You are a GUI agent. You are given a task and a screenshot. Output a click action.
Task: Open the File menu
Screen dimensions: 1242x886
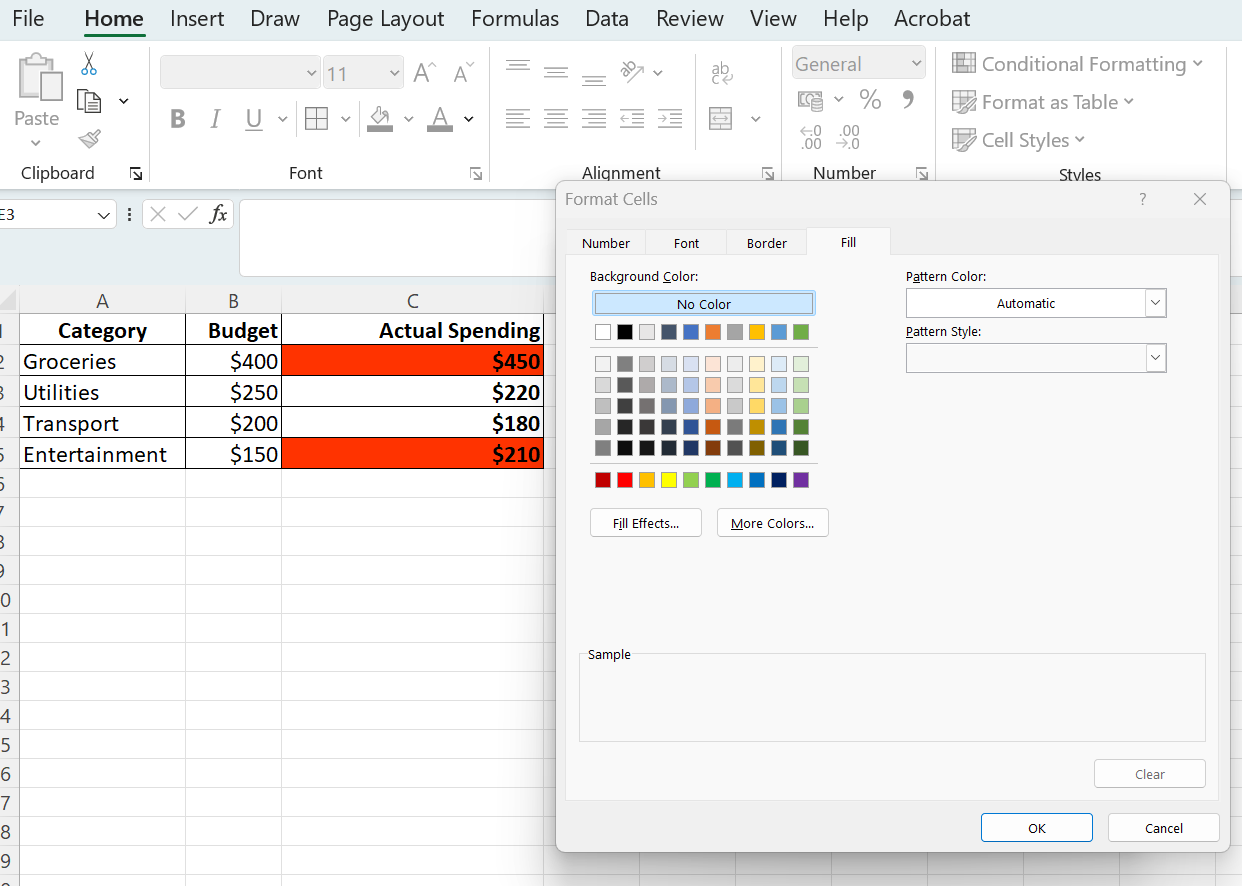(28, 18)
